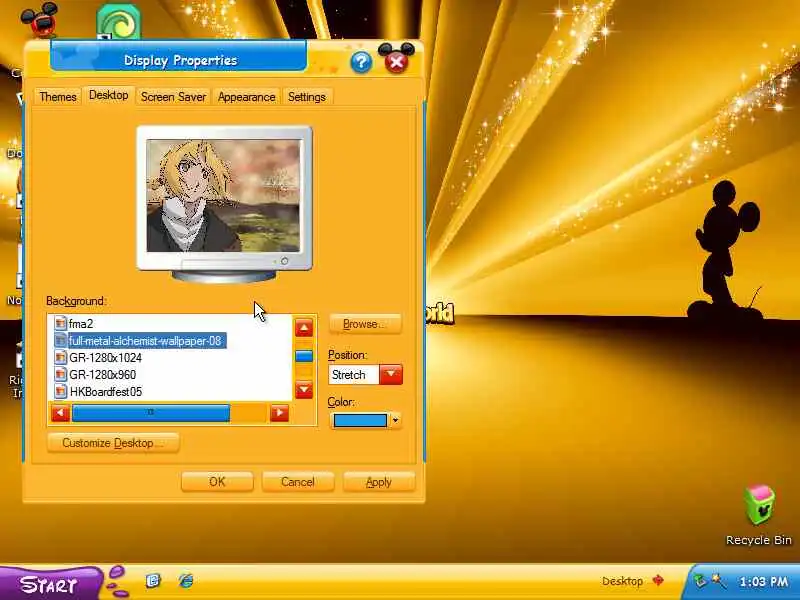The width and height of the screenshot is (800, 600).
Task: Click the first system tray icon
Action: click(x=699, y=581)
